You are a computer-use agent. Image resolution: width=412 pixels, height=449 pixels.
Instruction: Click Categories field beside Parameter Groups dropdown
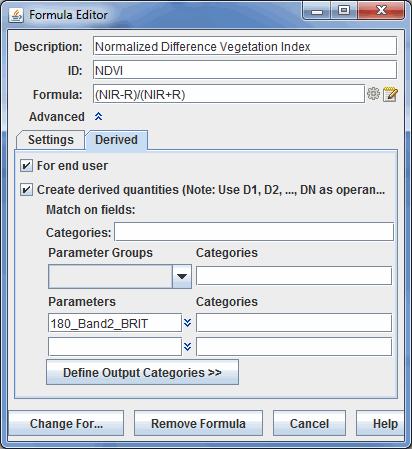point(294,275)
